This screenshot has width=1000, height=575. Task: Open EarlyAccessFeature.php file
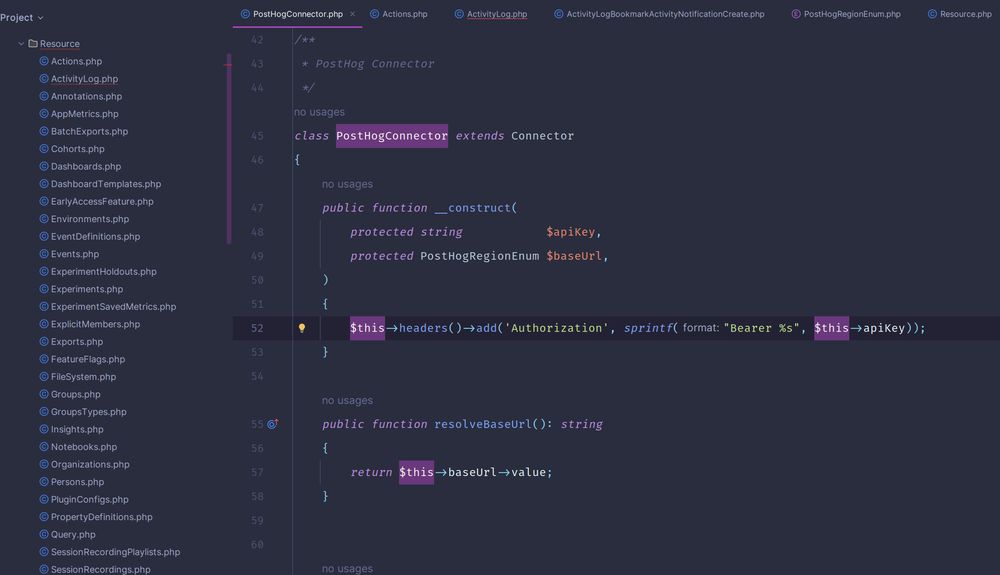(x=102, y=201)
